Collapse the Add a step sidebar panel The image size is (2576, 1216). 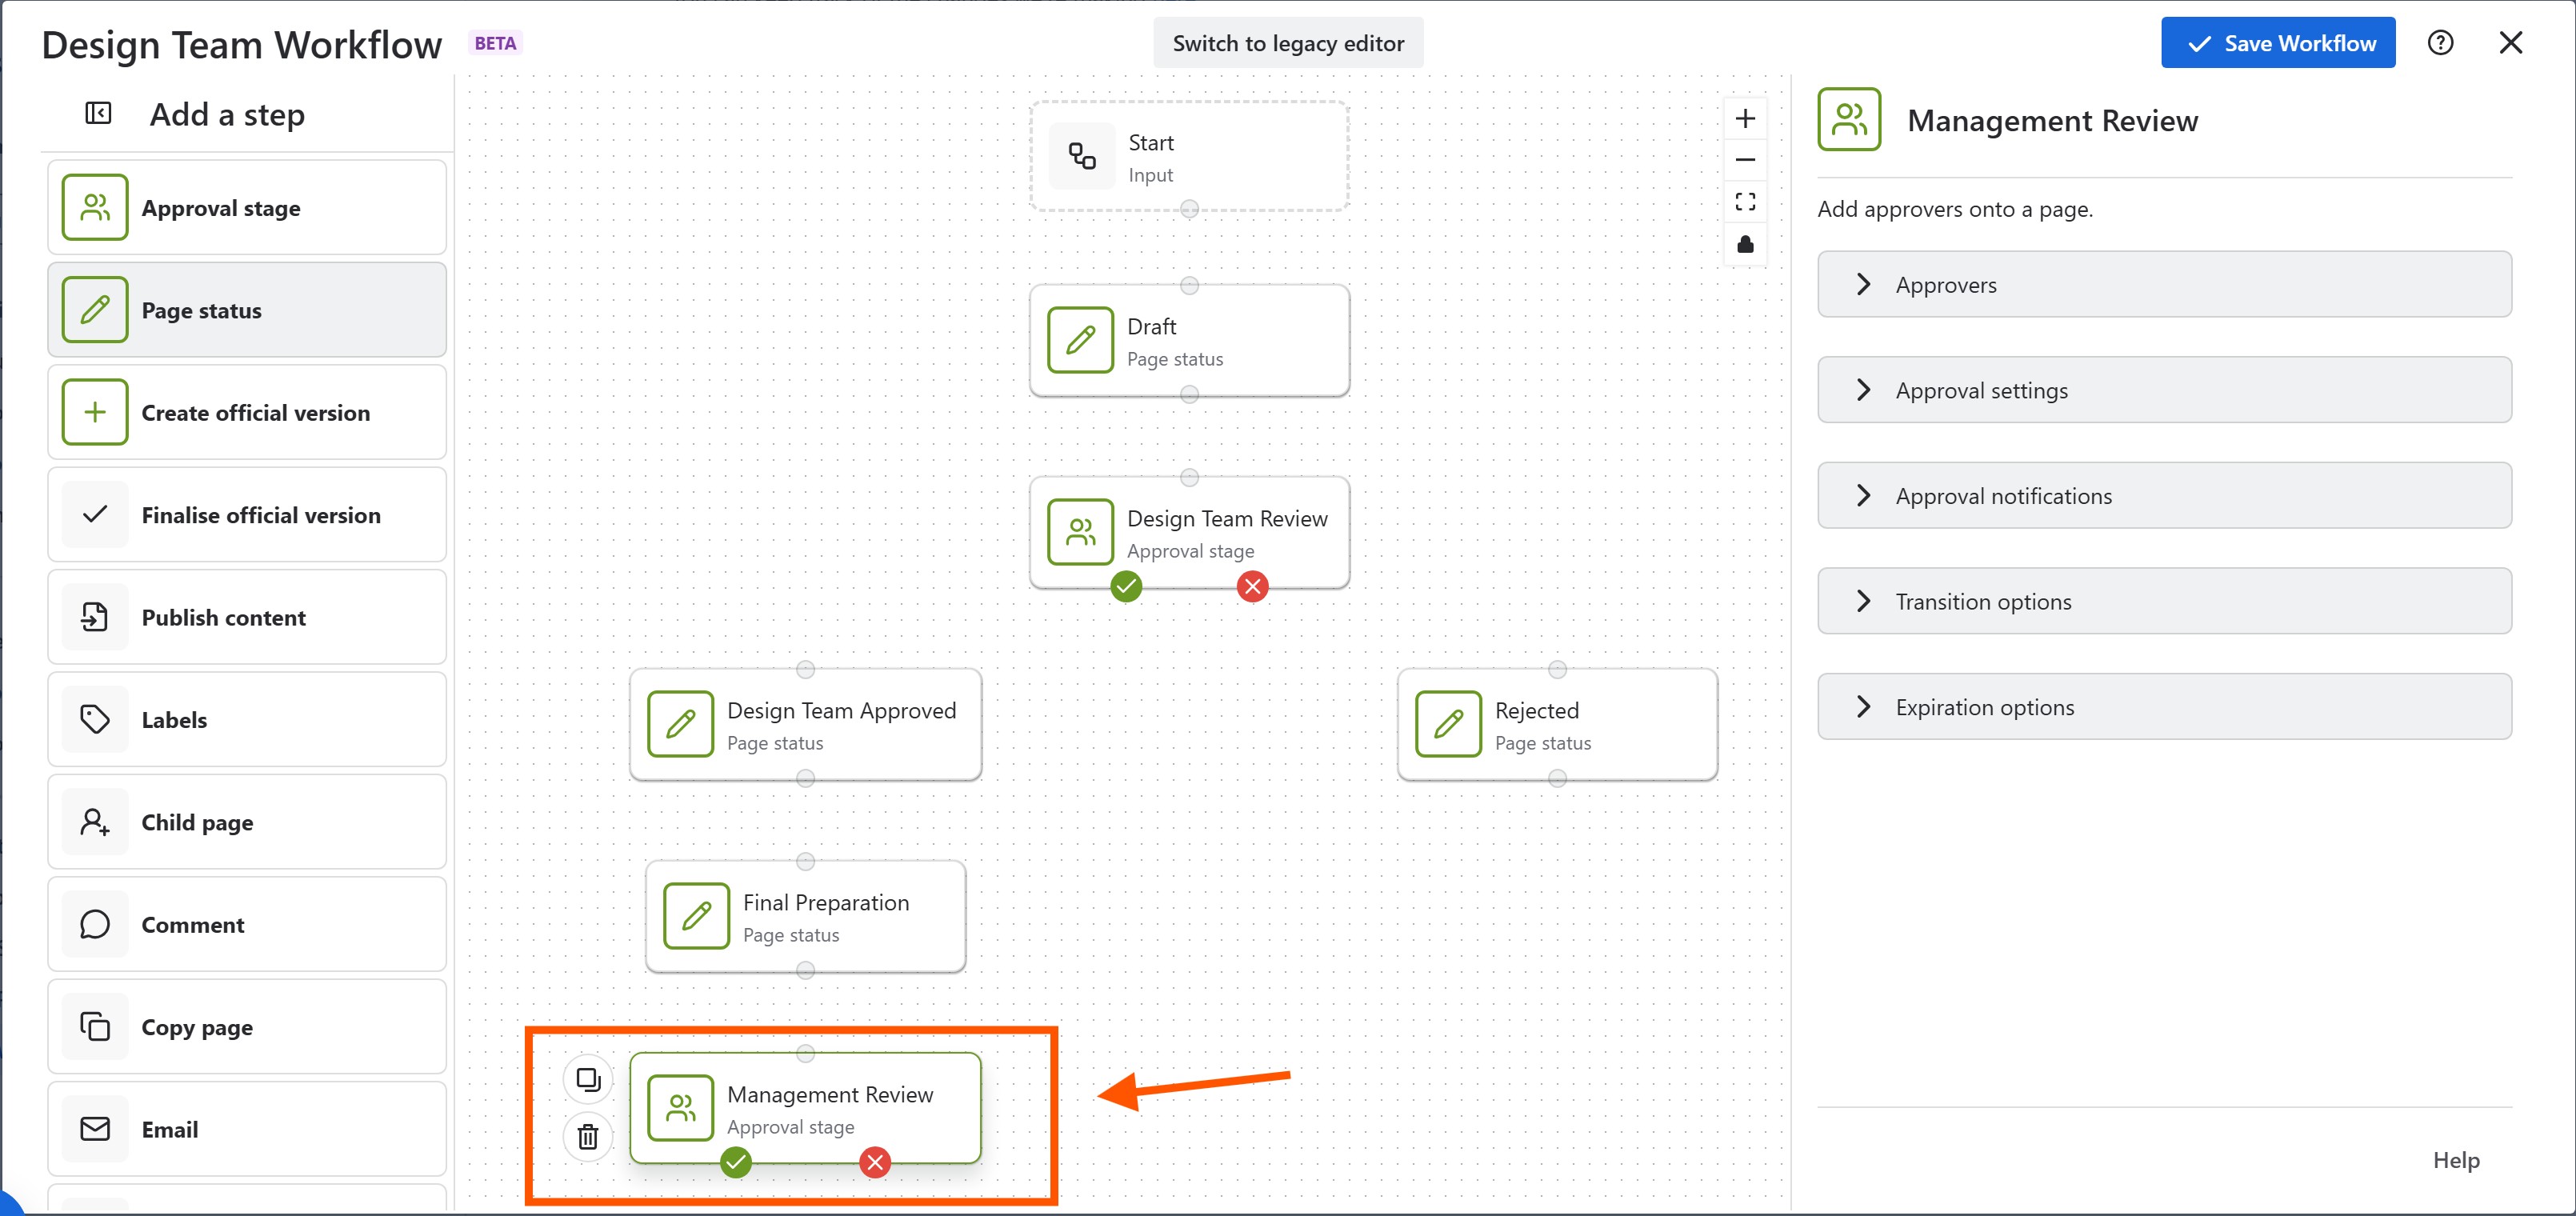click(x=98, y=113)
